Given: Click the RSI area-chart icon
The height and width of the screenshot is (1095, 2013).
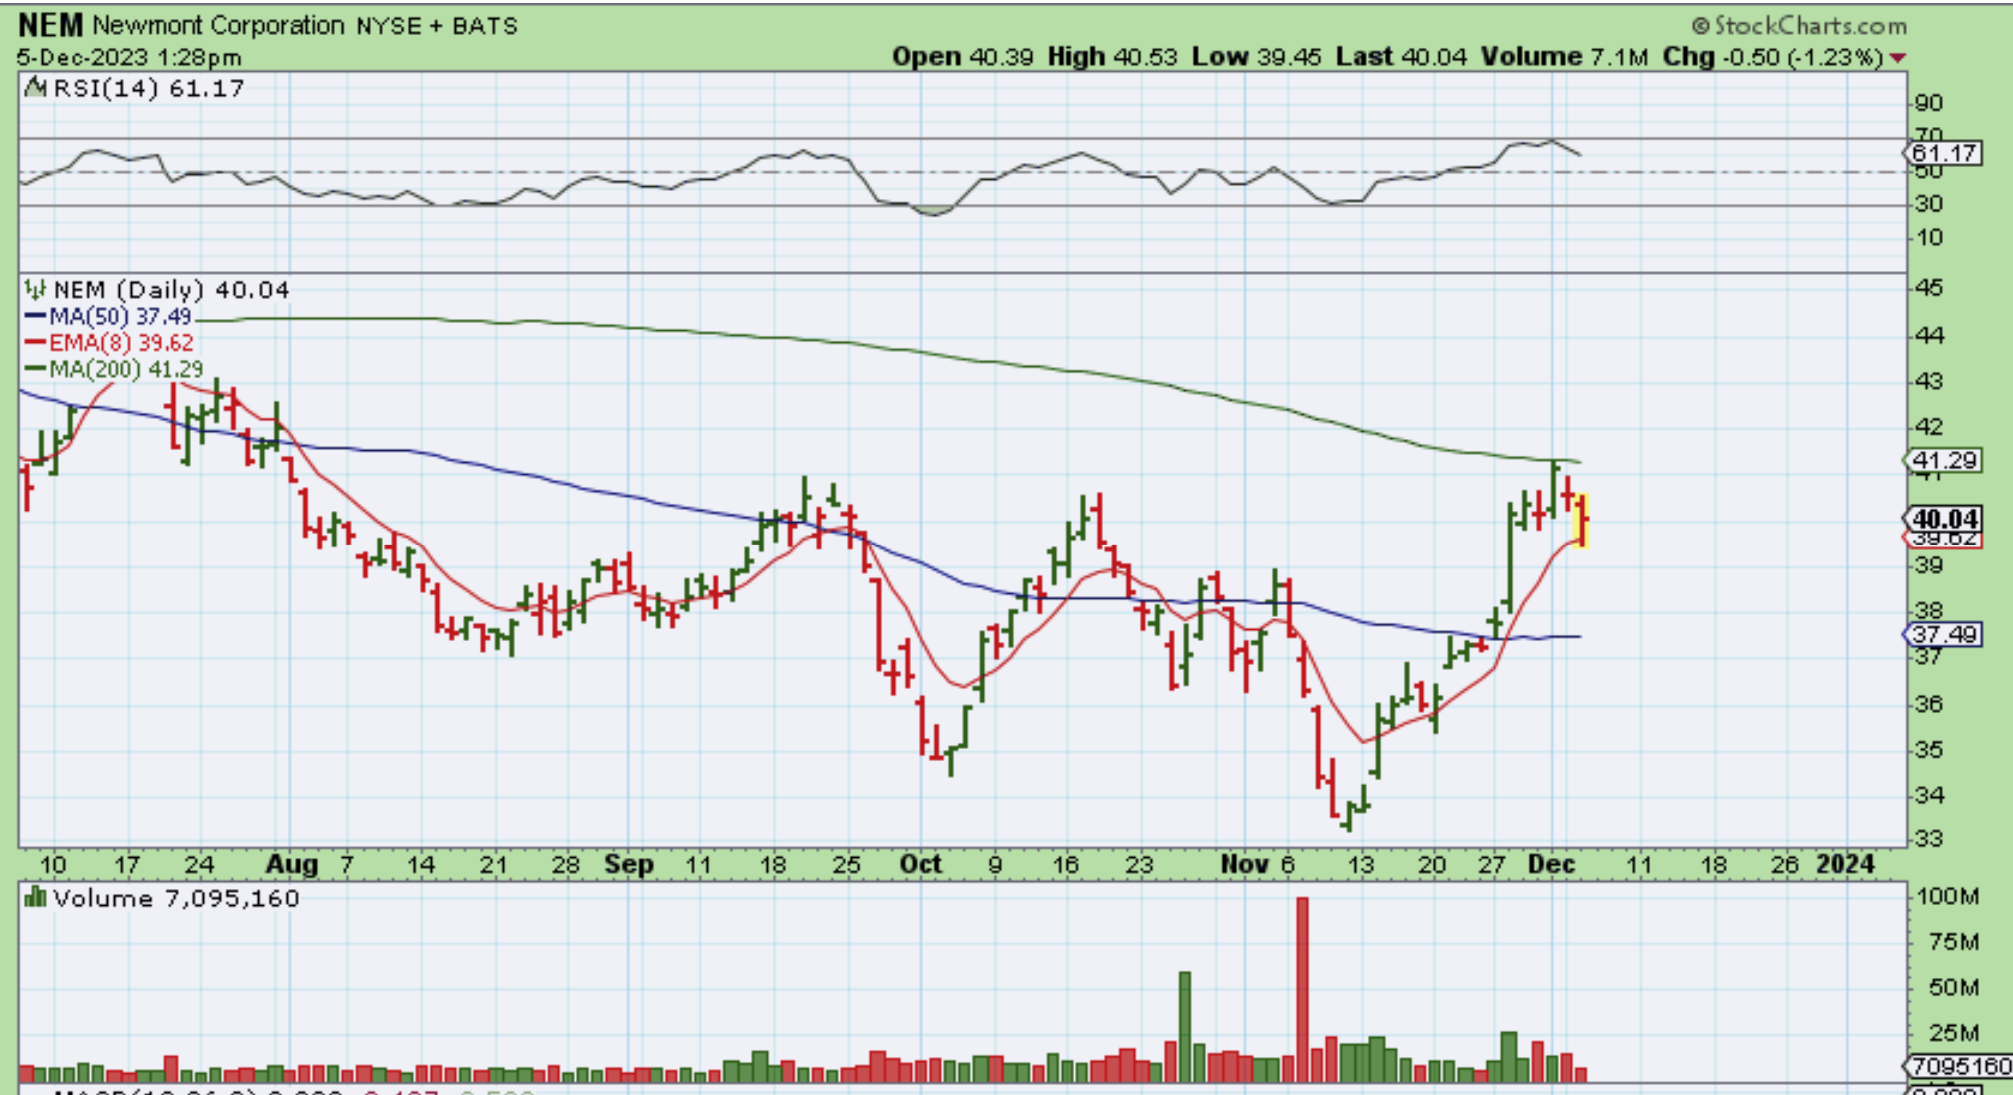Looking at the screenshot, I should (36, 88).
